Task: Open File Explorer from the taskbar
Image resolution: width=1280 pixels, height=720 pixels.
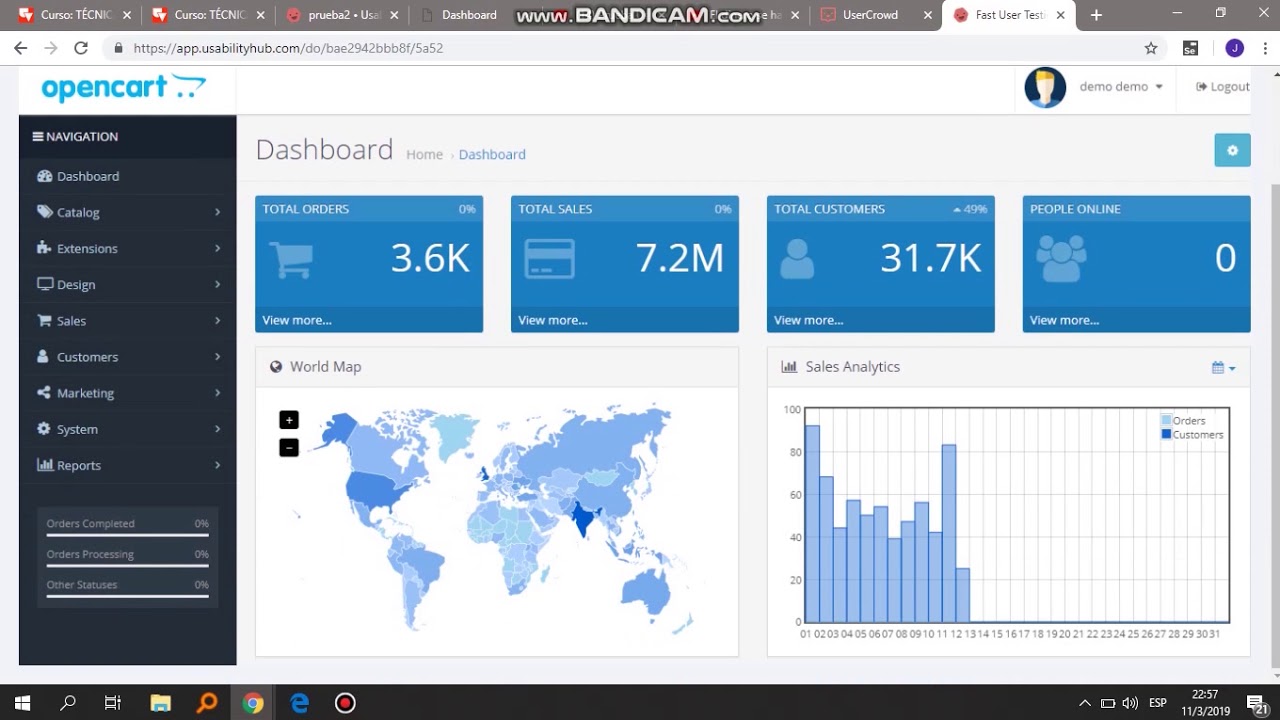Action: 160,703
